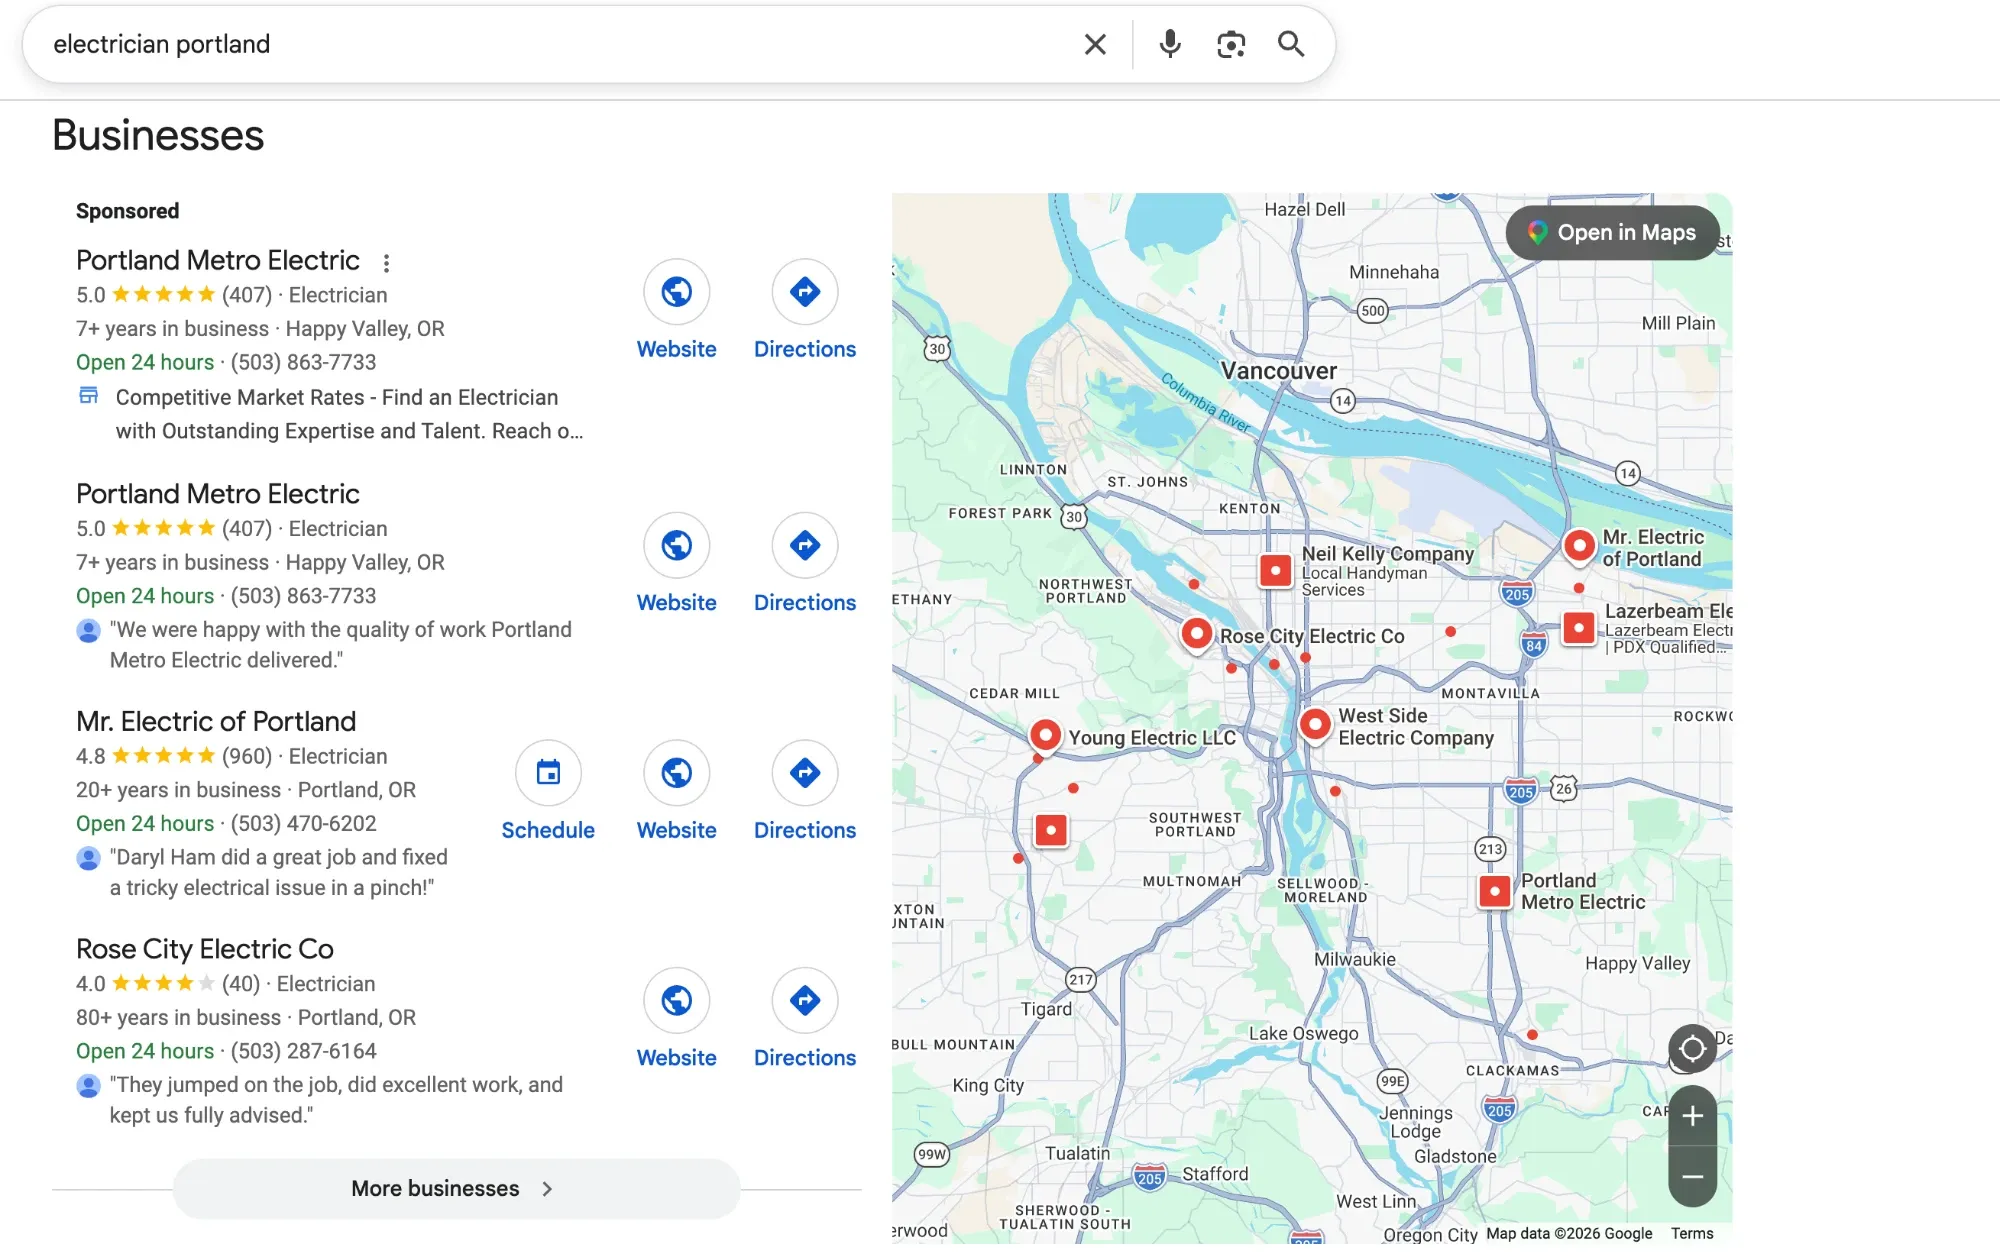This screenshot has height=1257, width=2000.
Task: Select Mr. Electric of Portland map pin
Action: pyautogui.click(x=1579, y=546)
